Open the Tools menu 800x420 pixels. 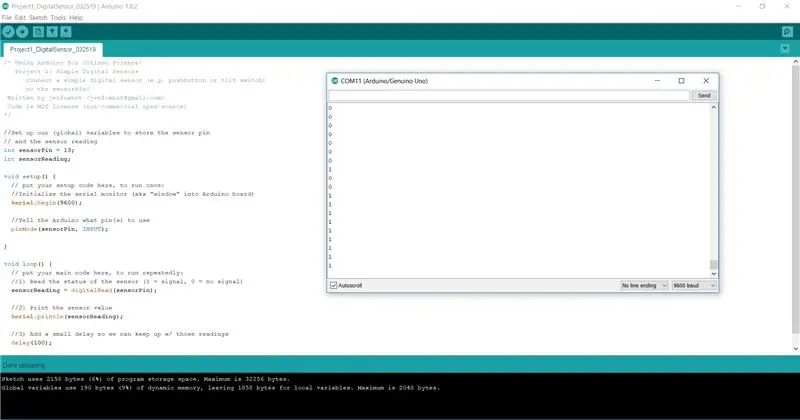pos(58,17)
